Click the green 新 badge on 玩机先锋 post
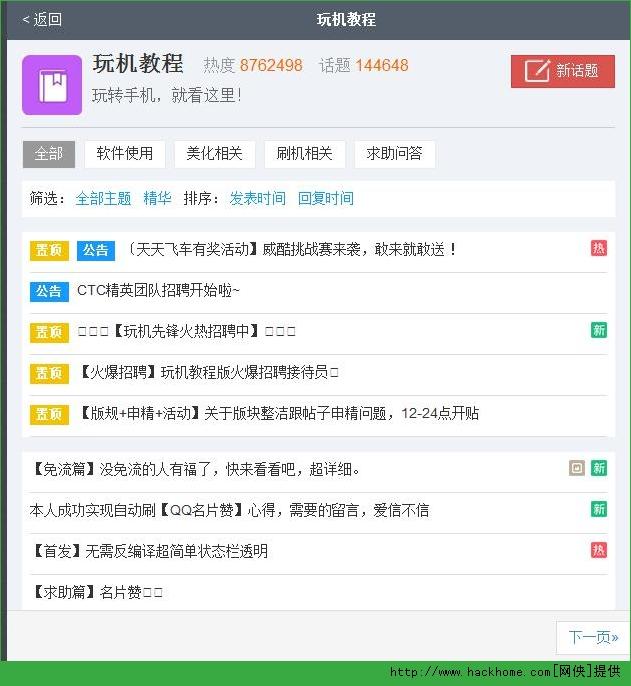631x686 pixels. click(598, 330)
